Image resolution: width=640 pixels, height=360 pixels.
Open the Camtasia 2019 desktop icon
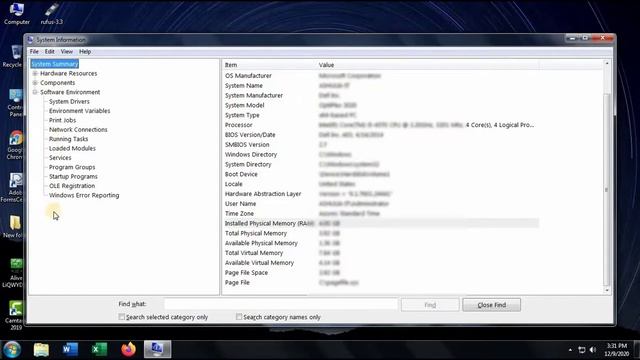tap(15, 315)
